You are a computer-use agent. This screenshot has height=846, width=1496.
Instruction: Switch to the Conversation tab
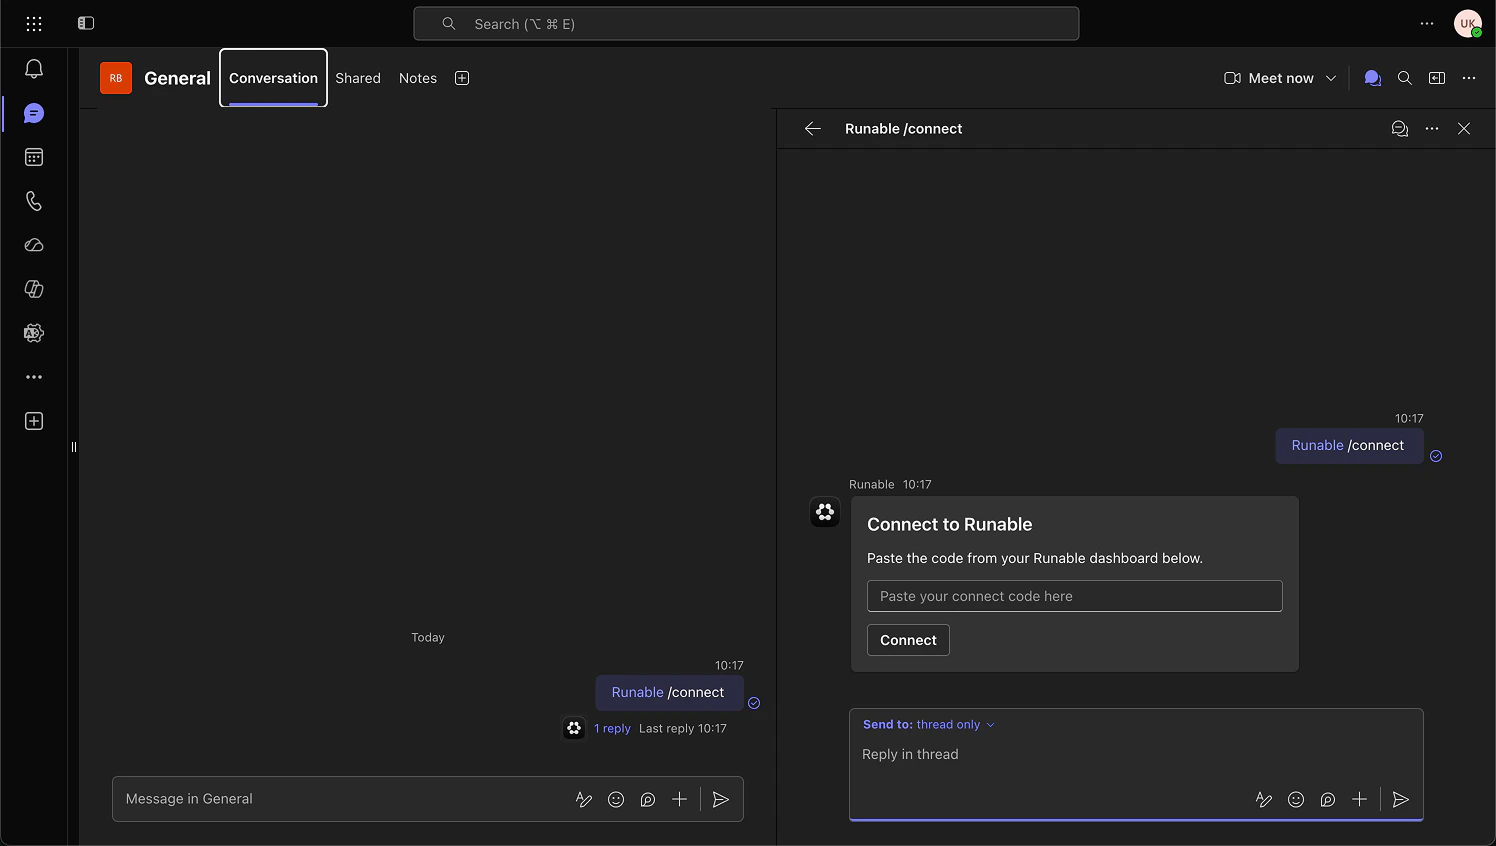click(273, 78)
